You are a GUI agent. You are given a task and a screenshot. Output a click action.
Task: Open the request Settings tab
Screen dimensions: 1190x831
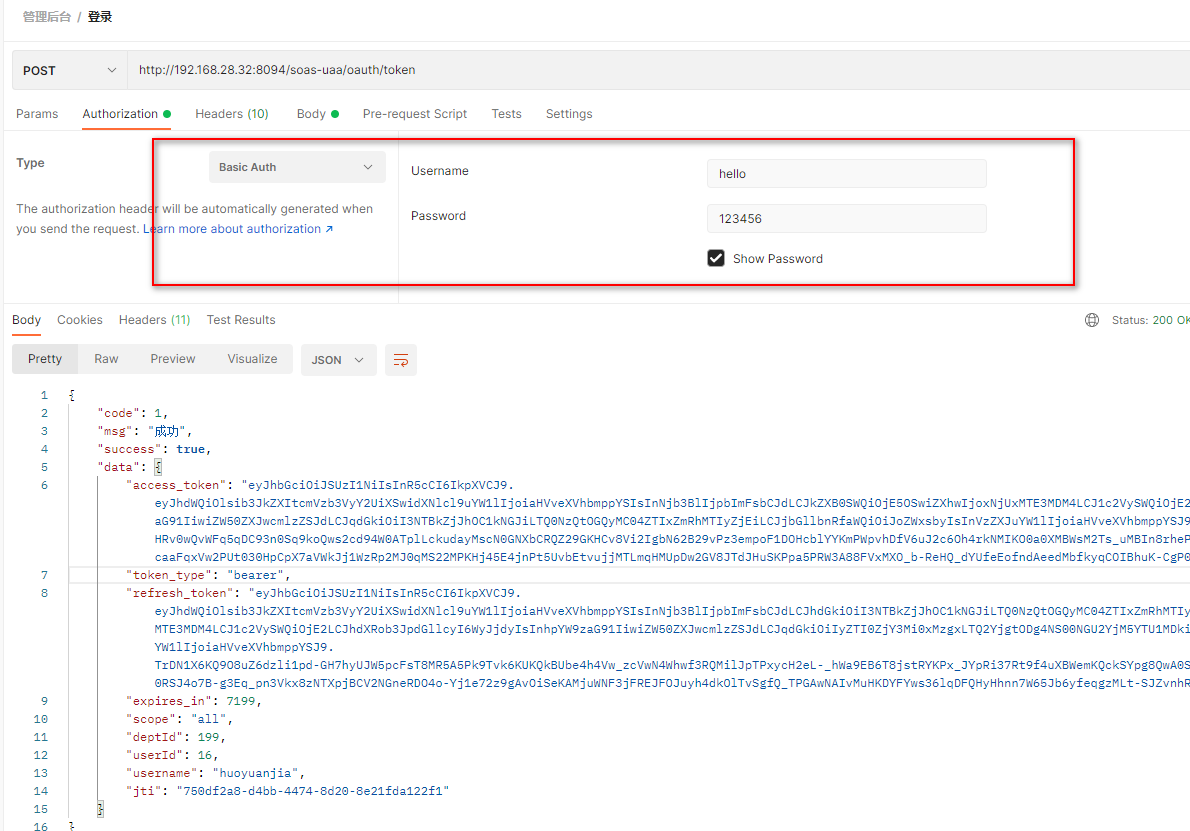click(x=569, y=114)
